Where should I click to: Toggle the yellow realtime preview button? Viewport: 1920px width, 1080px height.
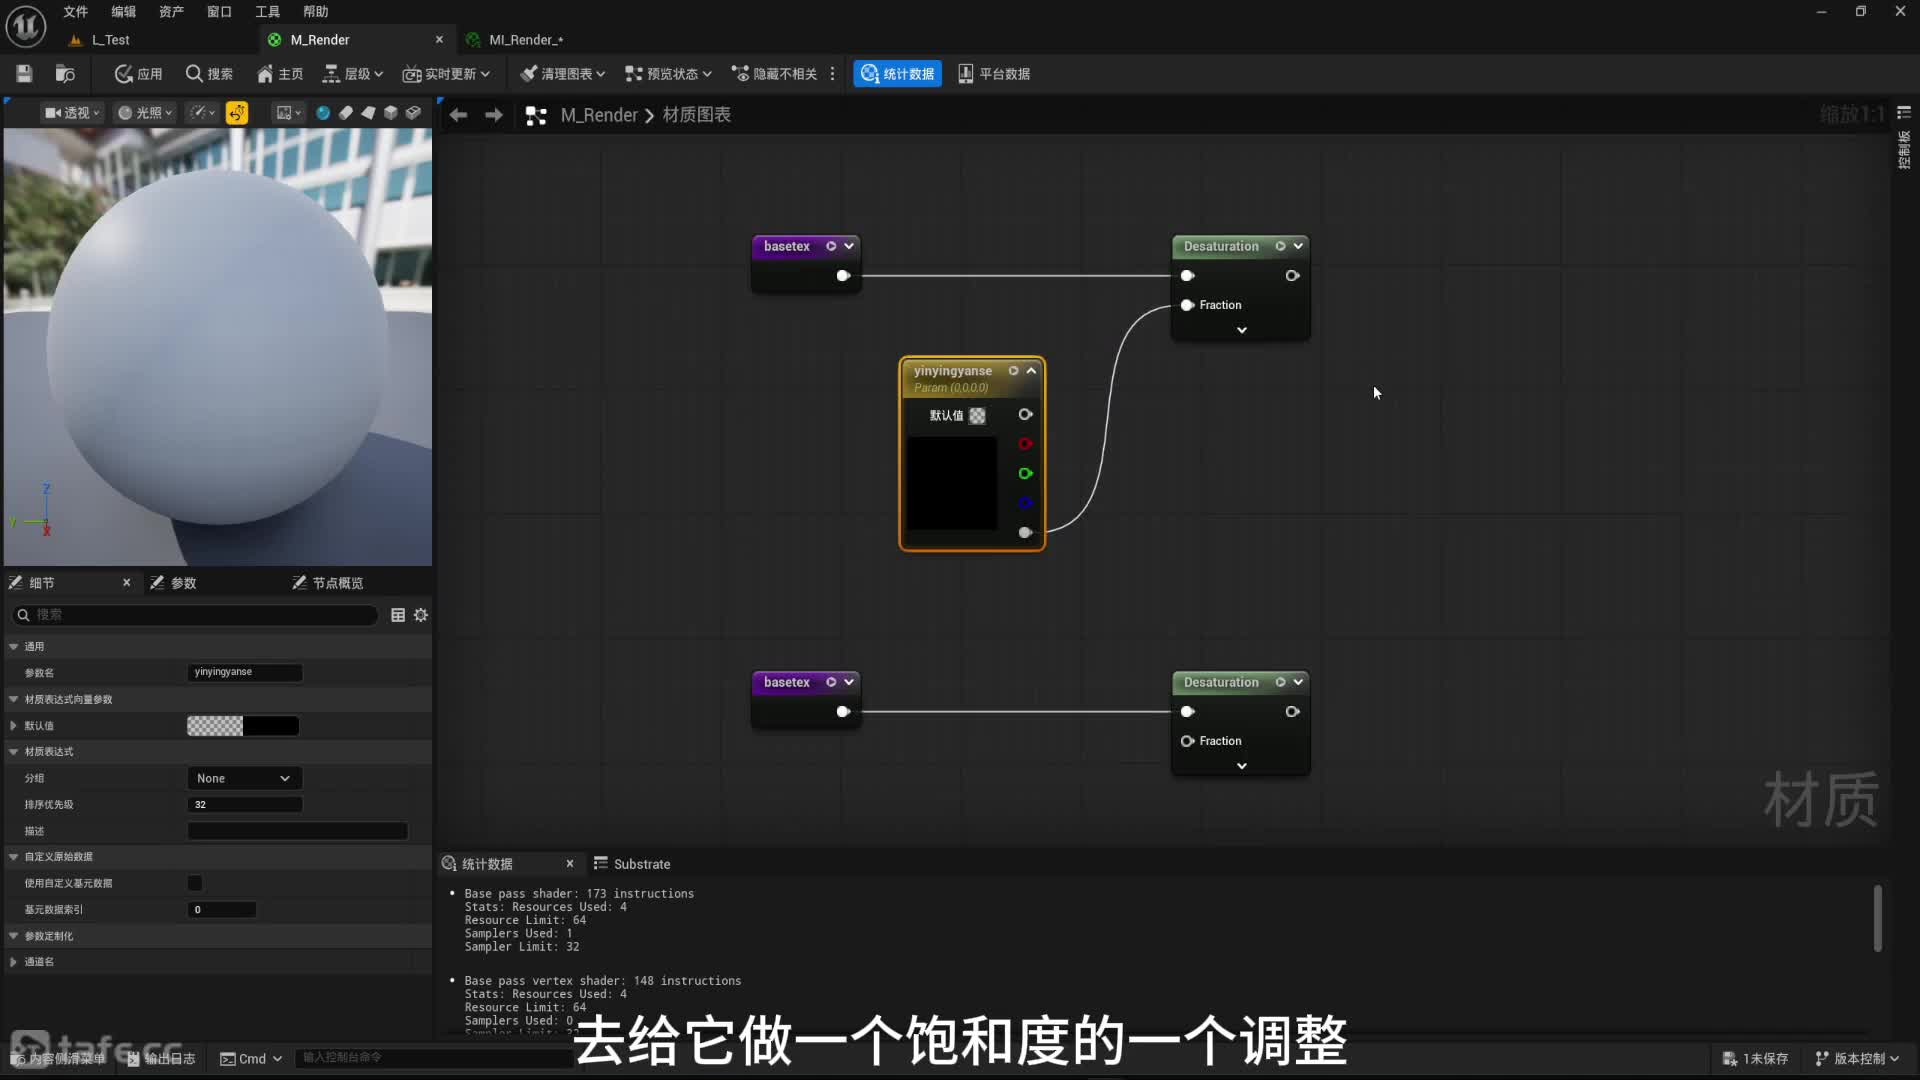(237, 113)
